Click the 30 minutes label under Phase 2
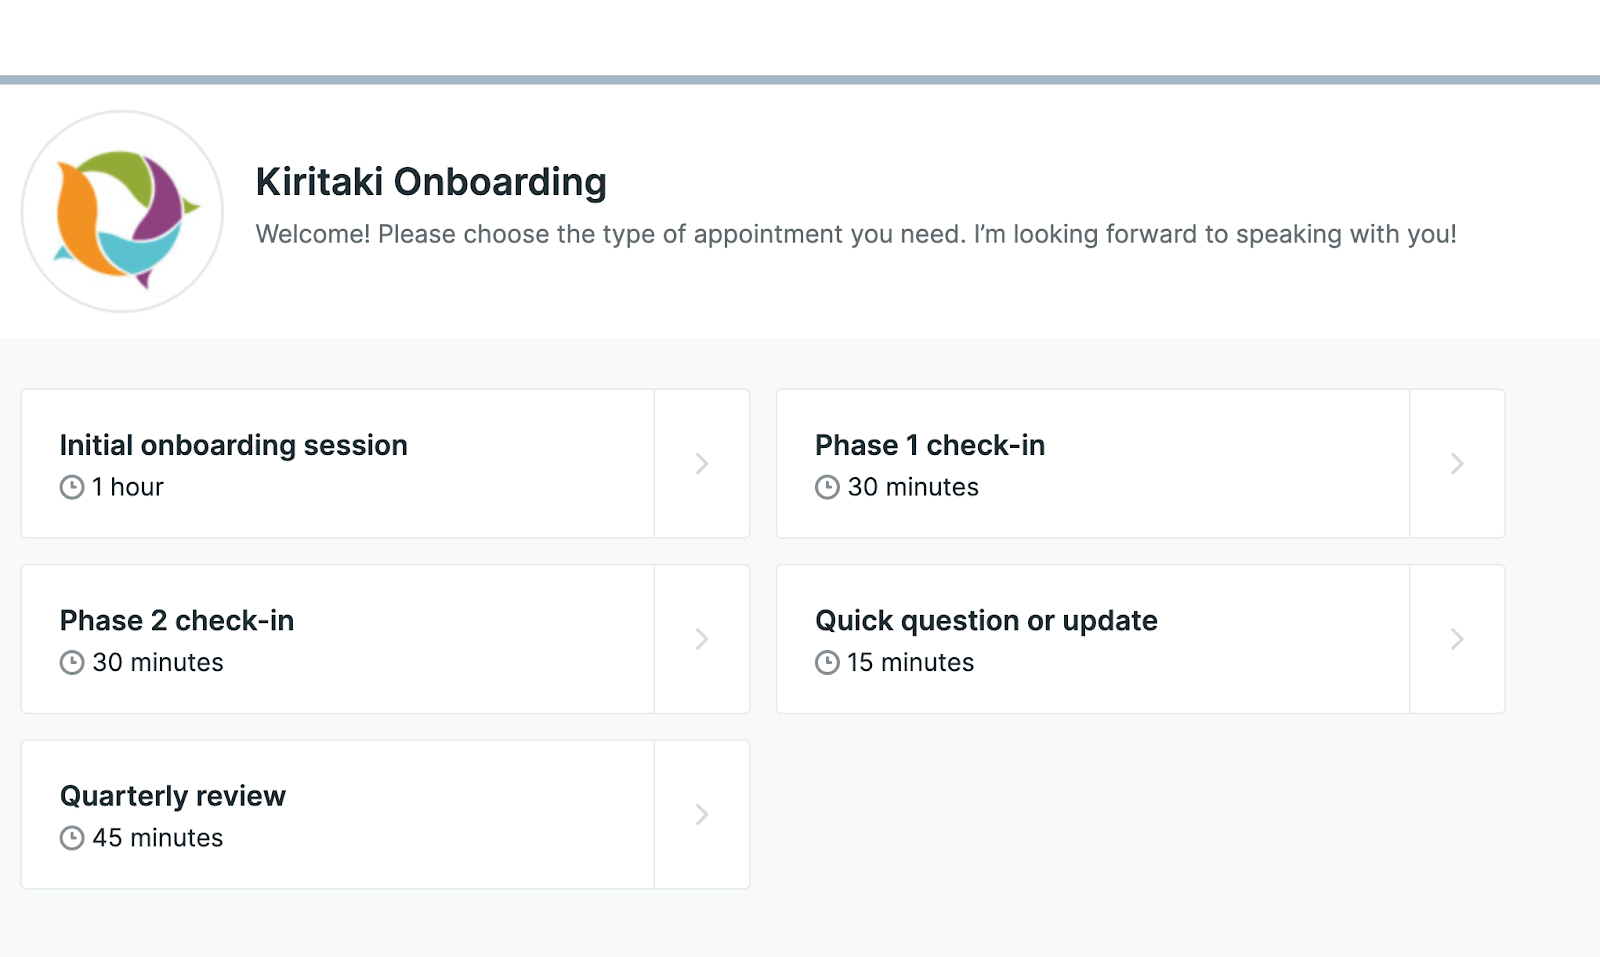 pyautogui.click(x=157, y=662)
